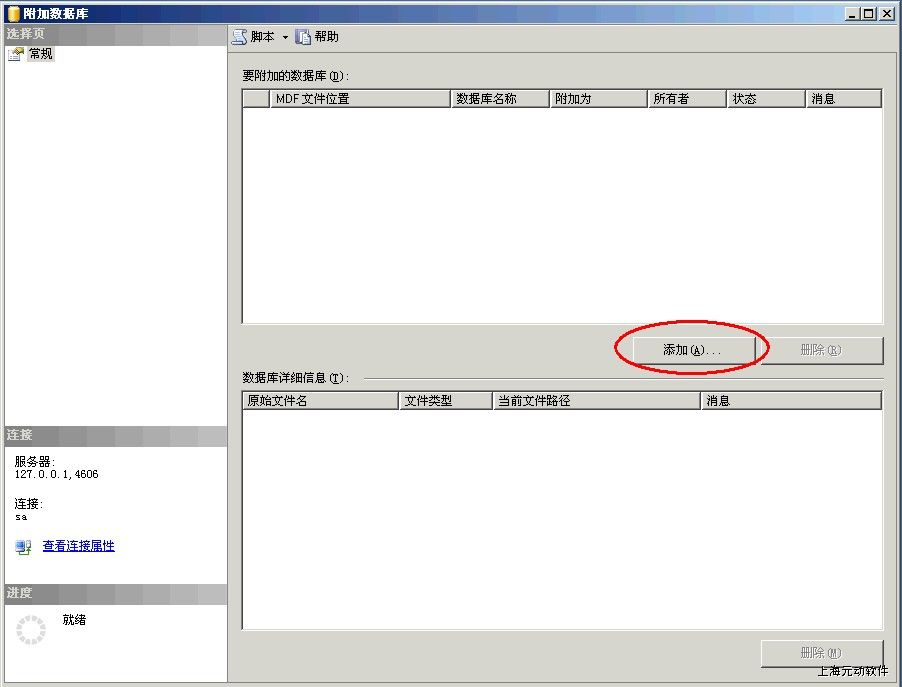Click the progress spinner icon next to 就绪
This screenshot has width=902, height=687.
click(31, 630)
